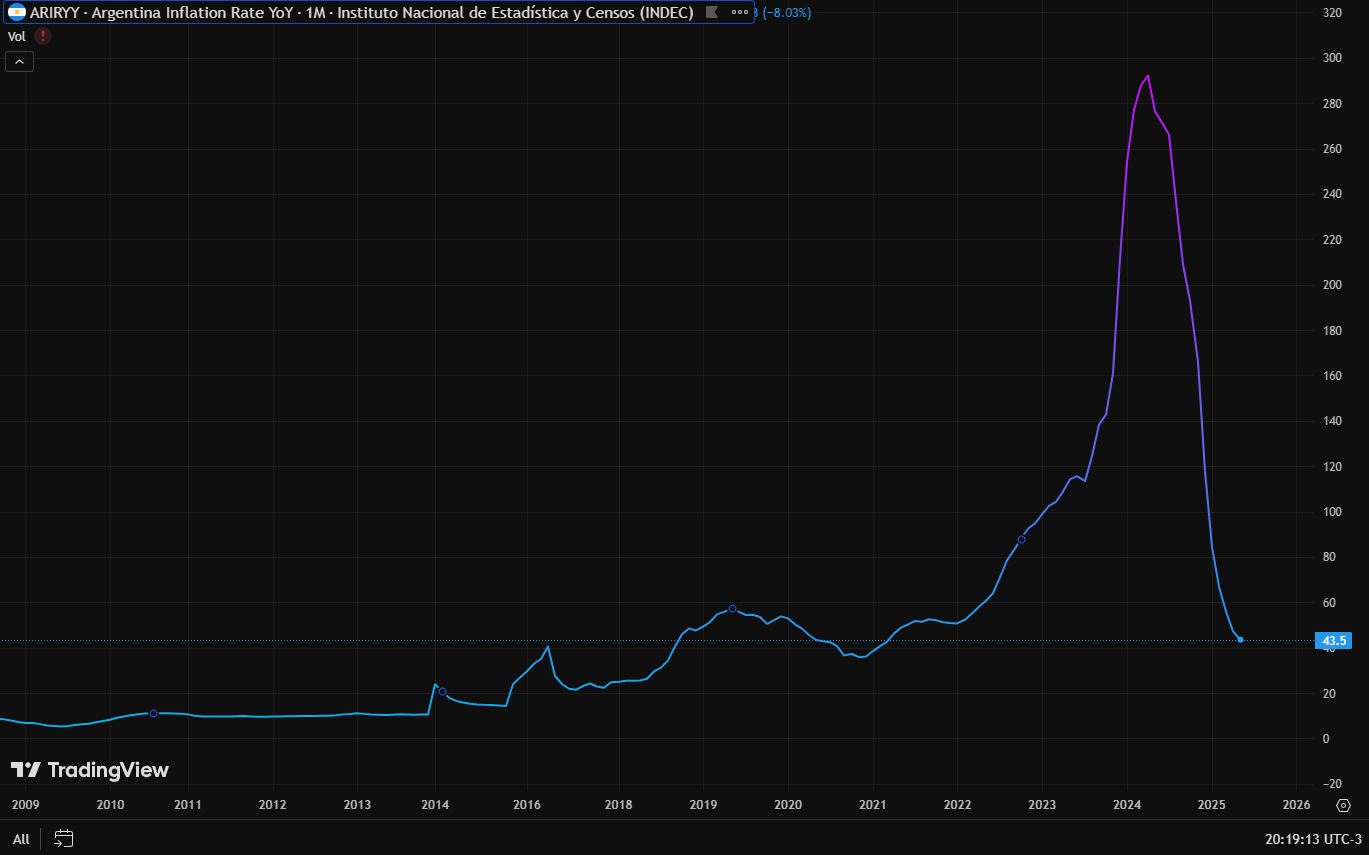This screenshot has height=855, width=1369.
Task: Click the 2018 time axis label
Action: point(619,805)
